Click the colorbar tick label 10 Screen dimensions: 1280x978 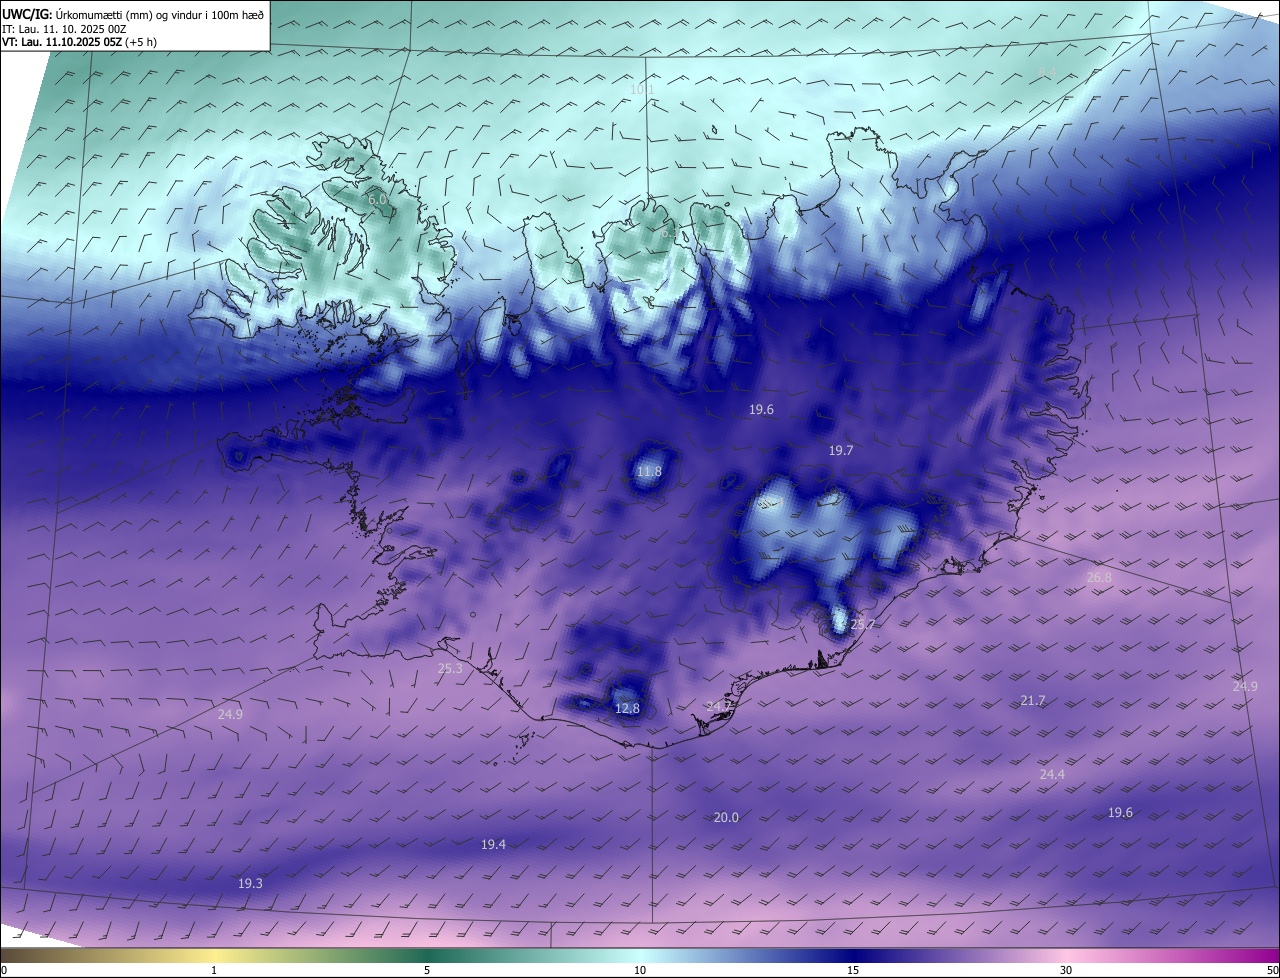tap(640, 970)
